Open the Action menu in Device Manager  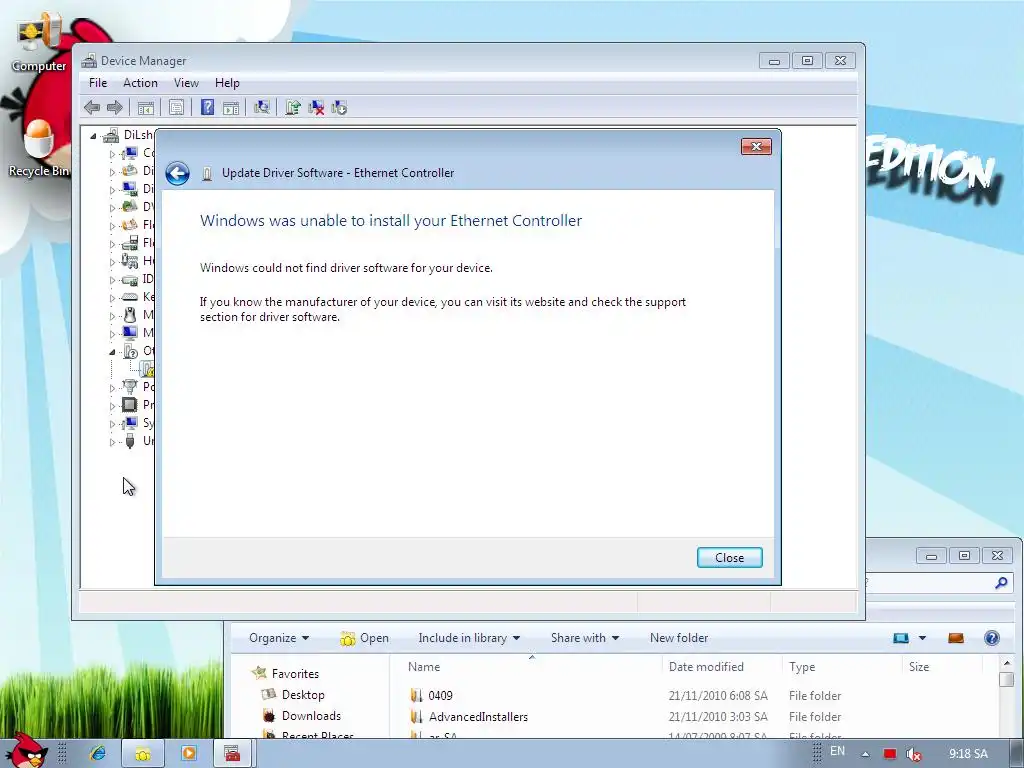(x=140, y=83)
